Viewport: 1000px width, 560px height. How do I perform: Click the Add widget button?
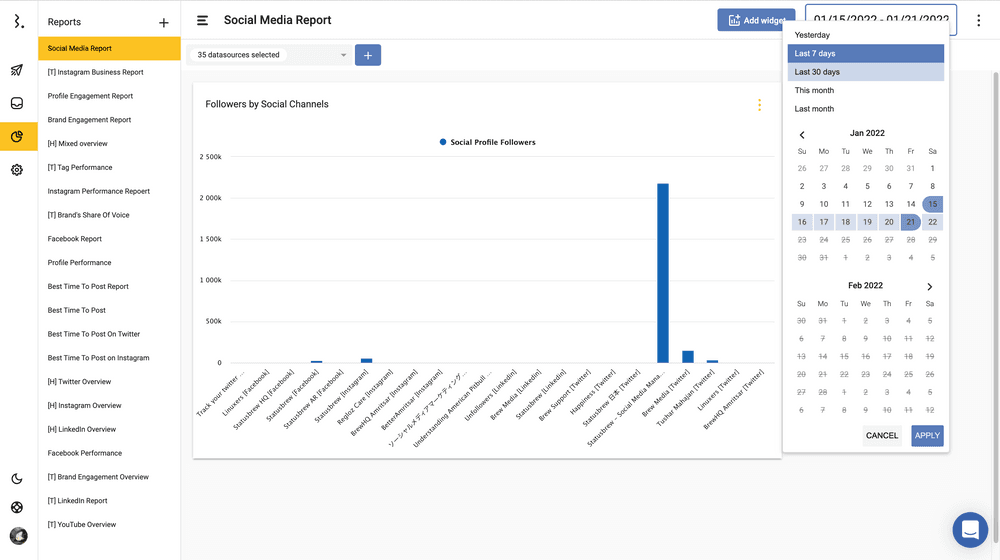[755, 20]
